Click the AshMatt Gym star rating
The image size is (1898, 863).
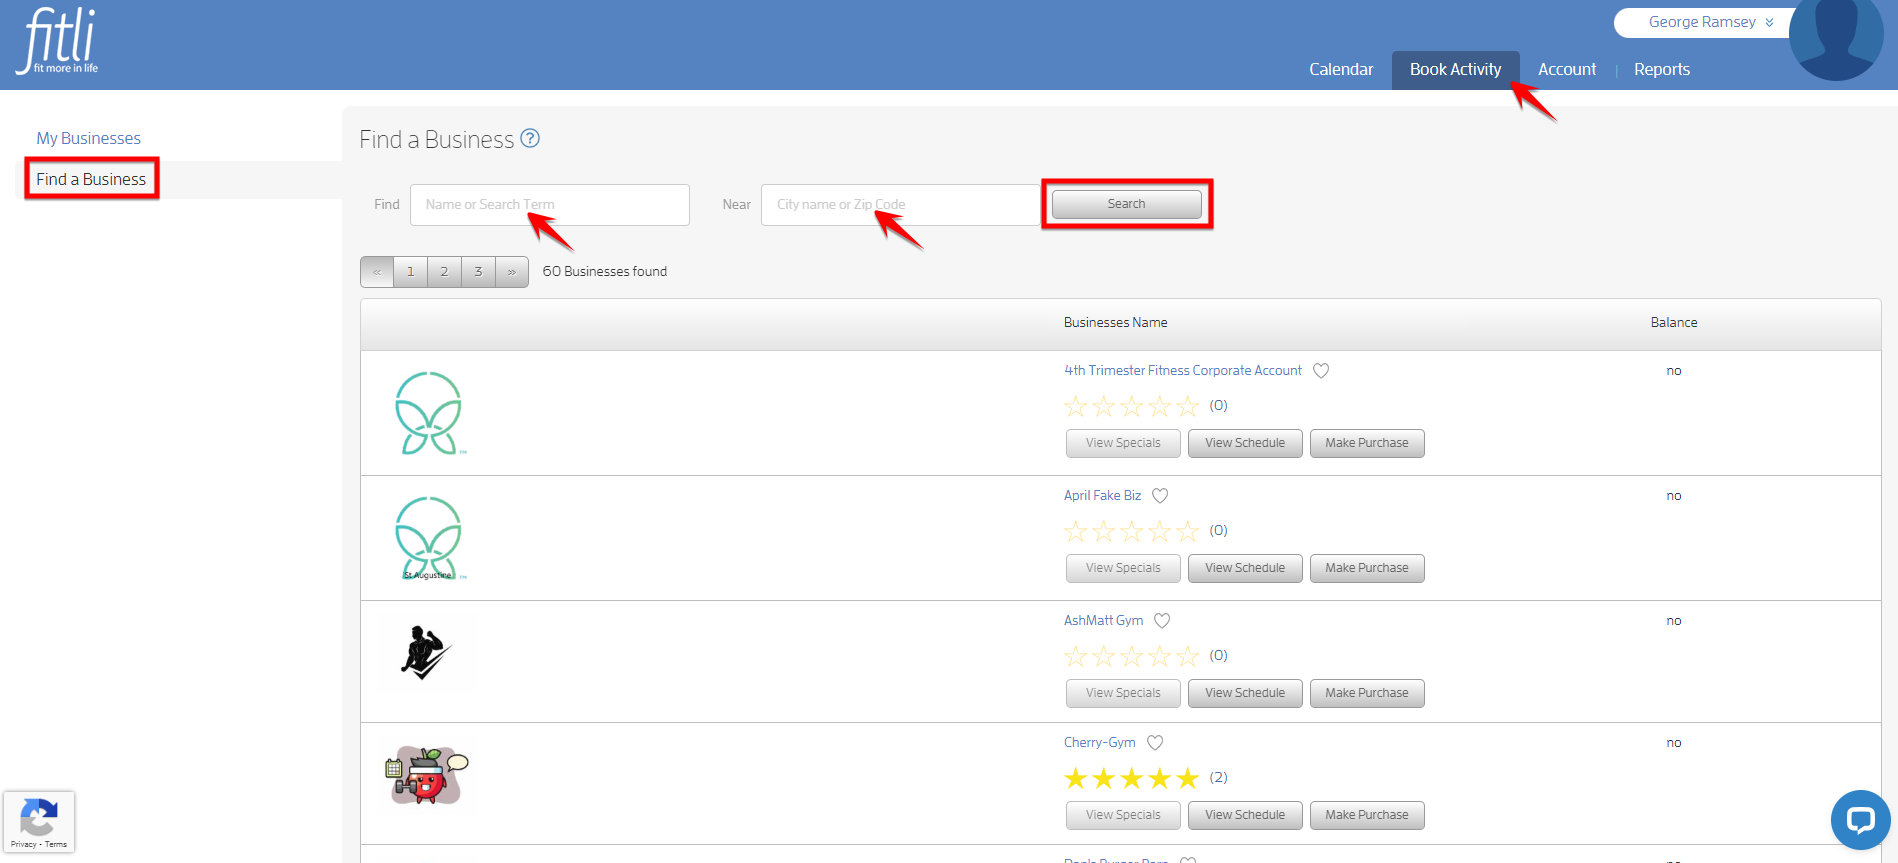point(1131,656)
